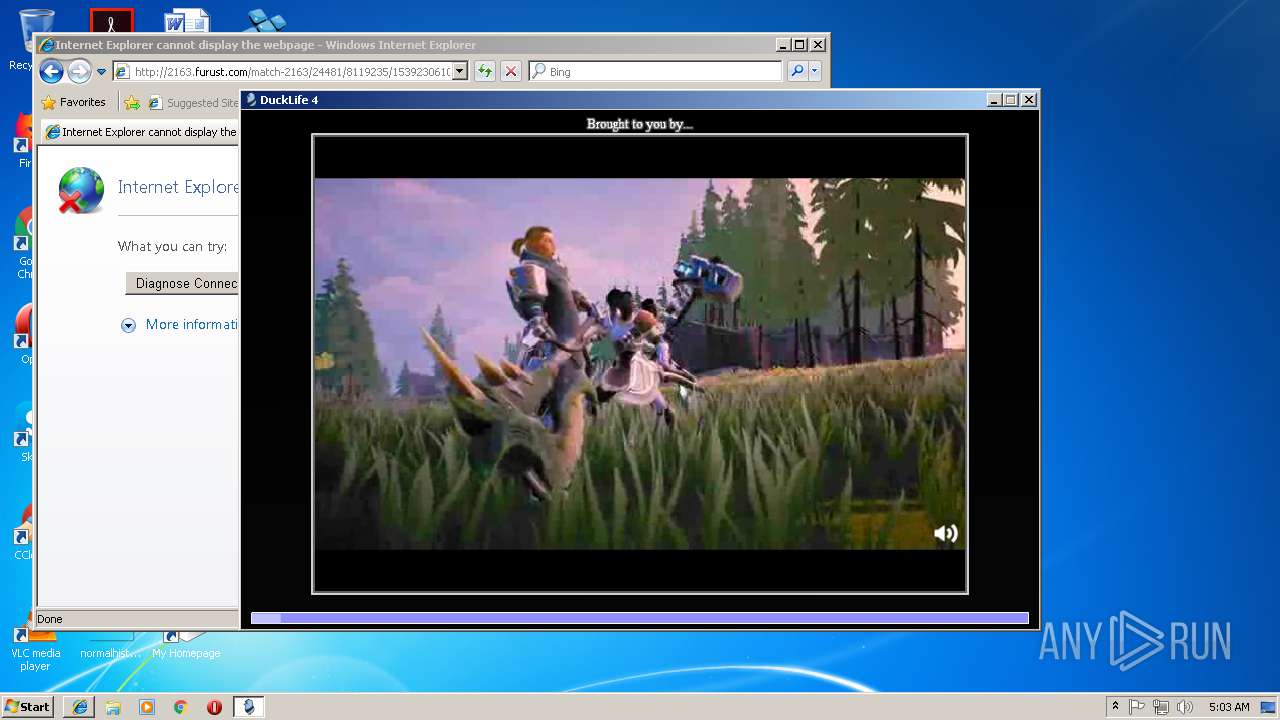This screenshot has width=1280, height=720.
Task: Expand More information section
Action: [x=180, y=324]
